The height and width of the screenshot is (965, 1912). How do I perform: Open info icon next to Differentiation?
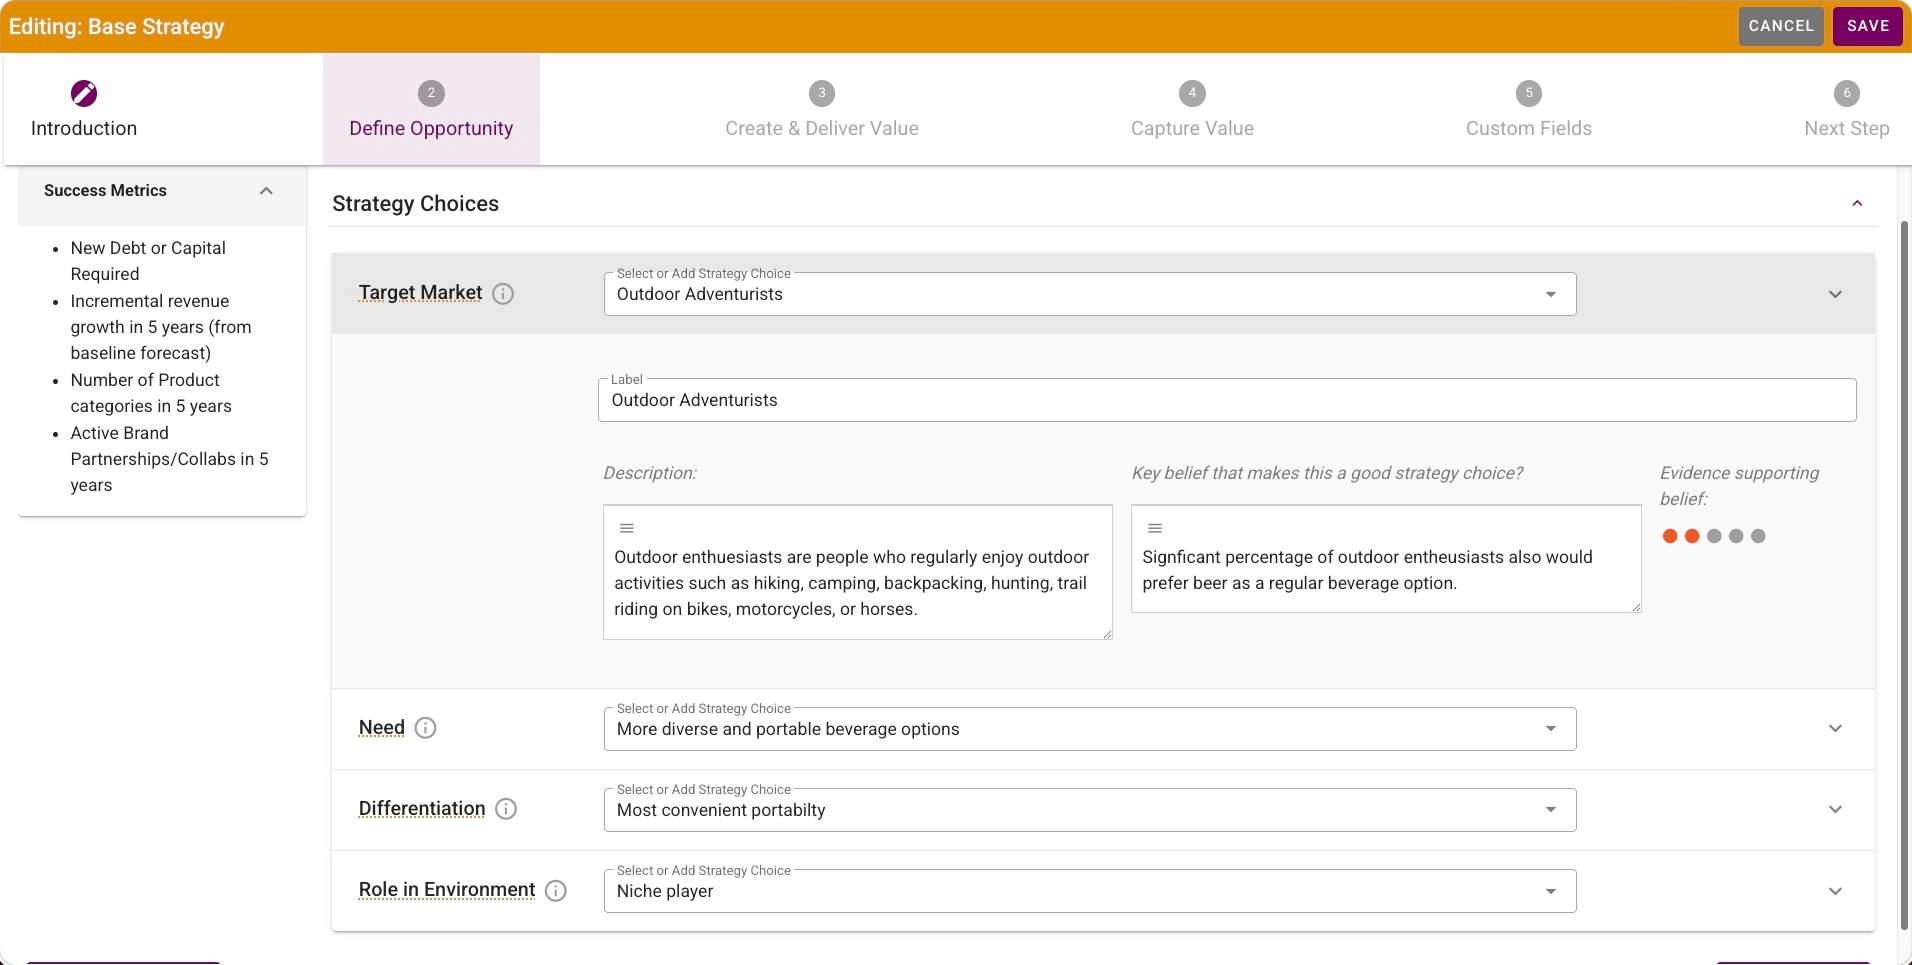(506, 809)
